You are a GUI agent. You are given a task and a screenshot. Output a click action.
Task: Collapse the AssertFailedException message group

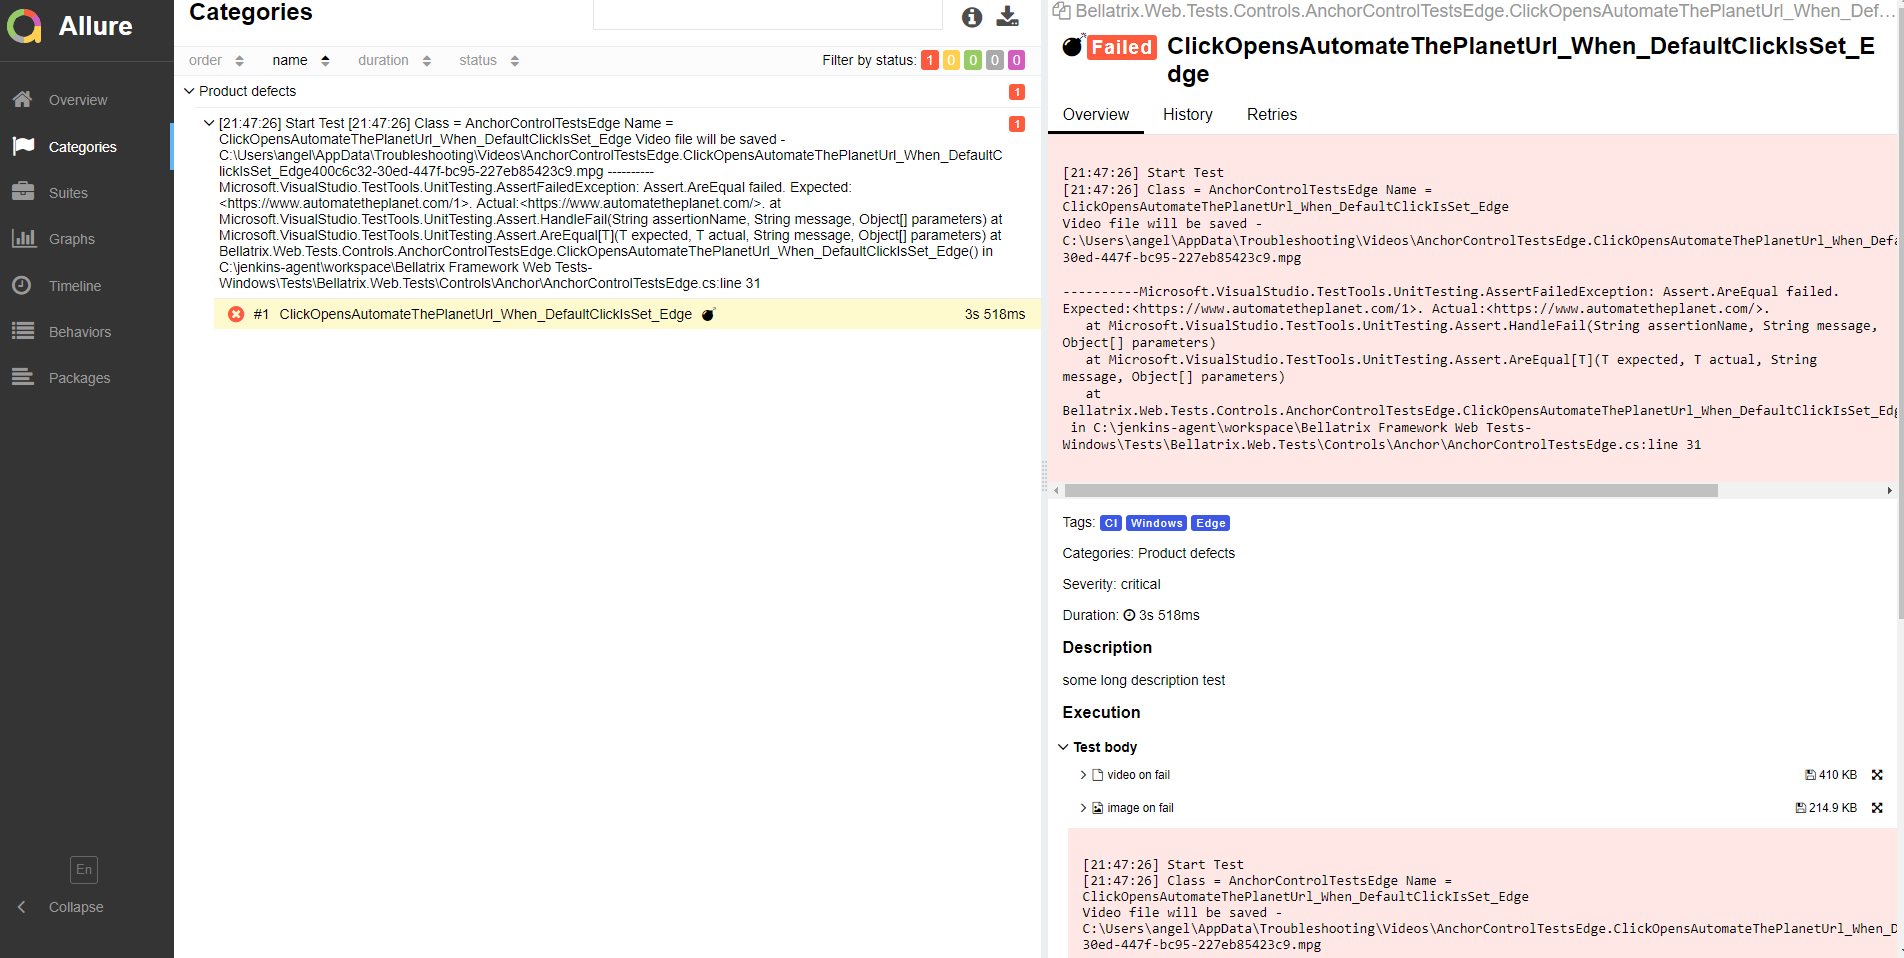pos(209,124)
